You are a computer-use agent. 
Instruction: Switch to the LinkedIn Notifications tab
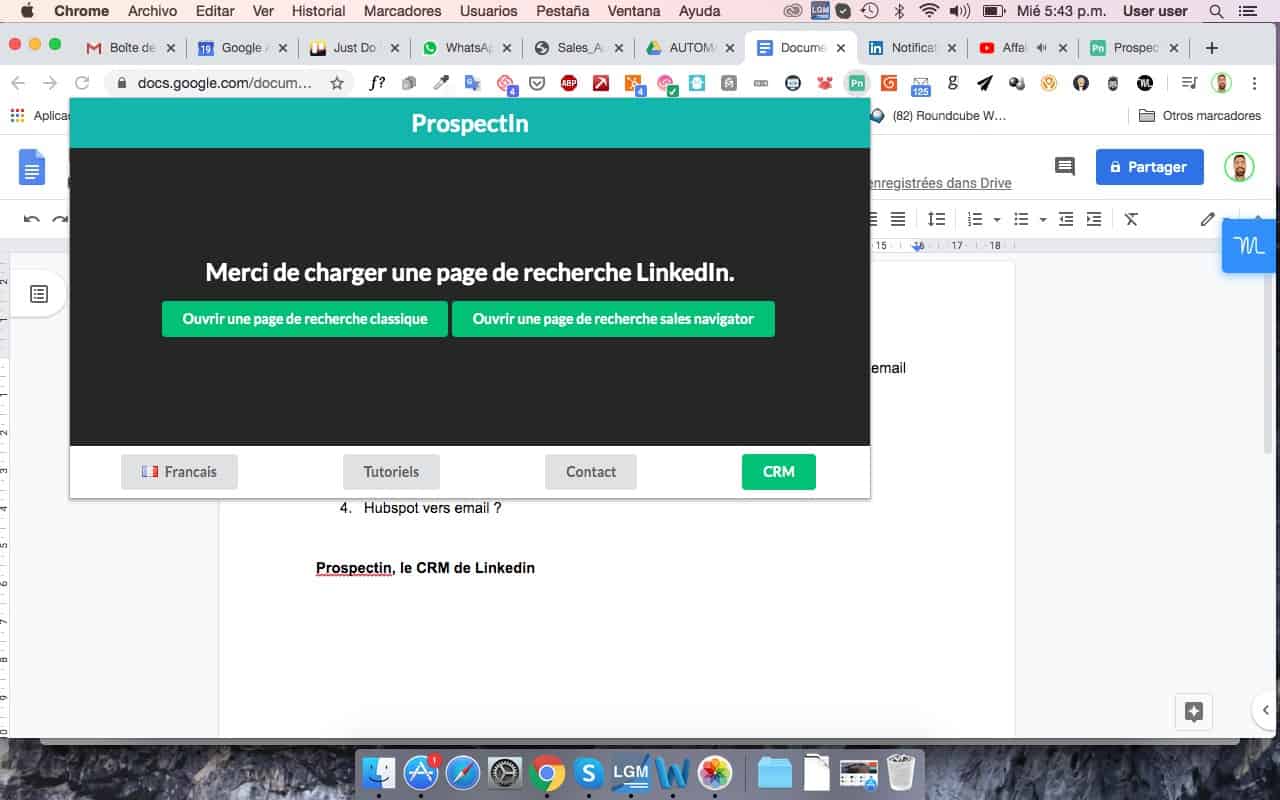click(x=913, y=47)
